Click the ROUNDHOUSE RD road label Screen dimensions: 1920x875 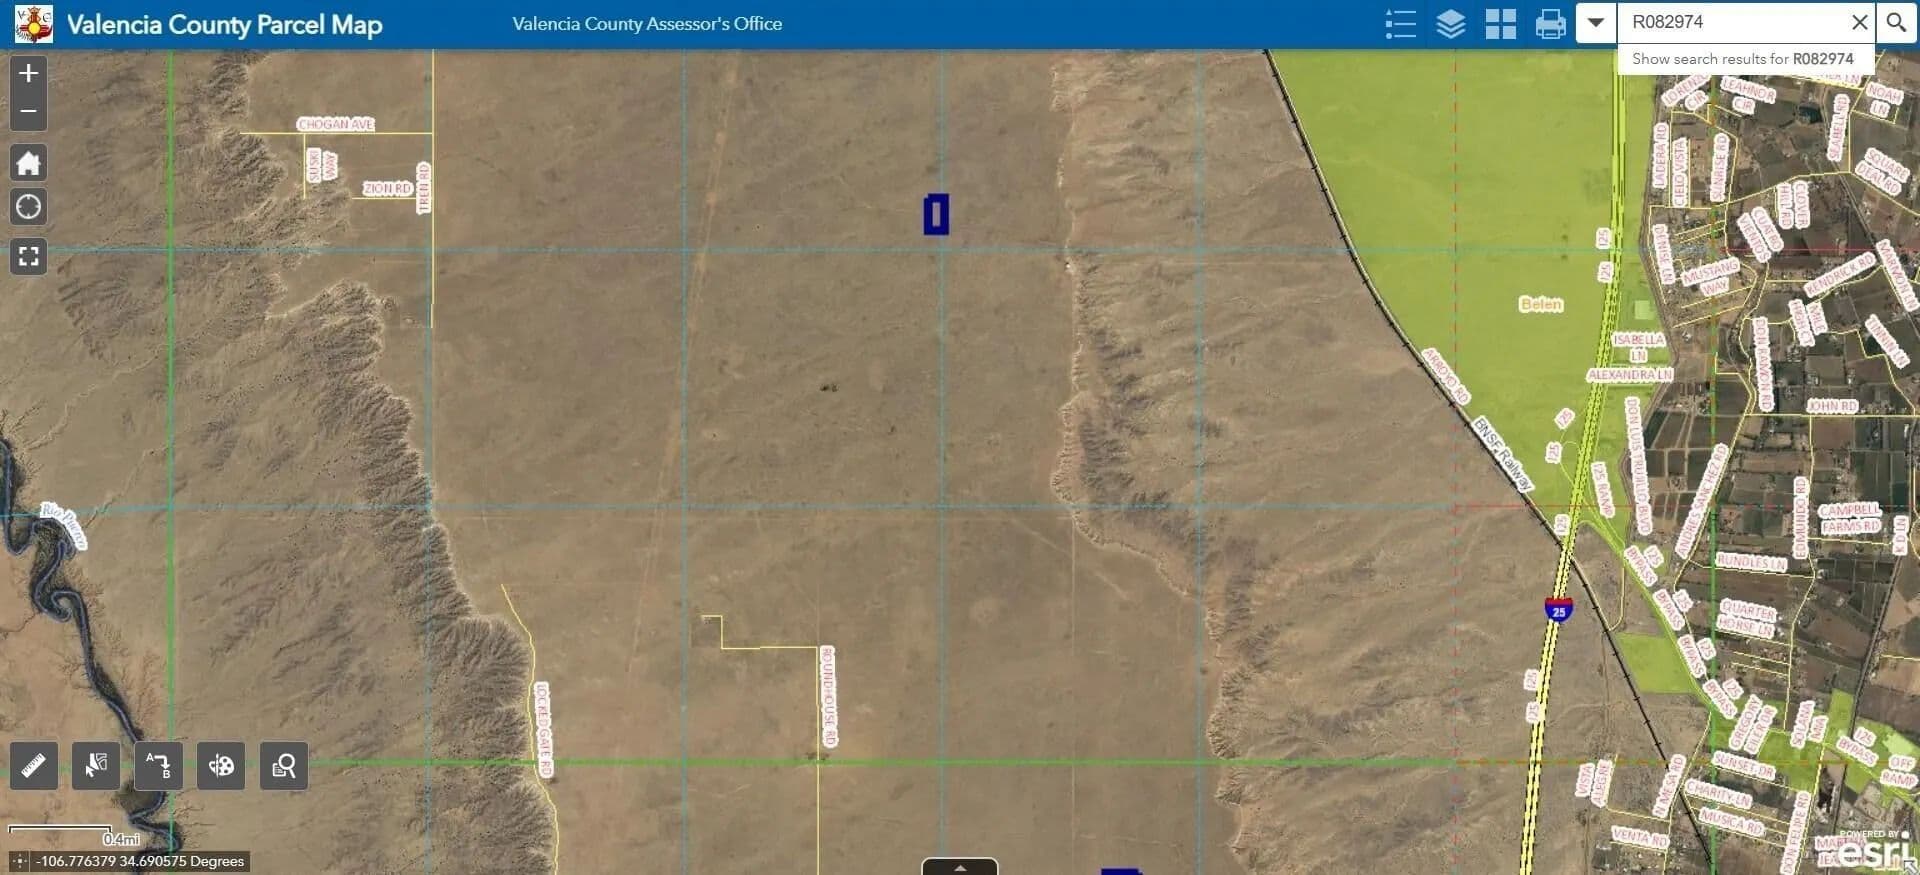coord(828,696)
